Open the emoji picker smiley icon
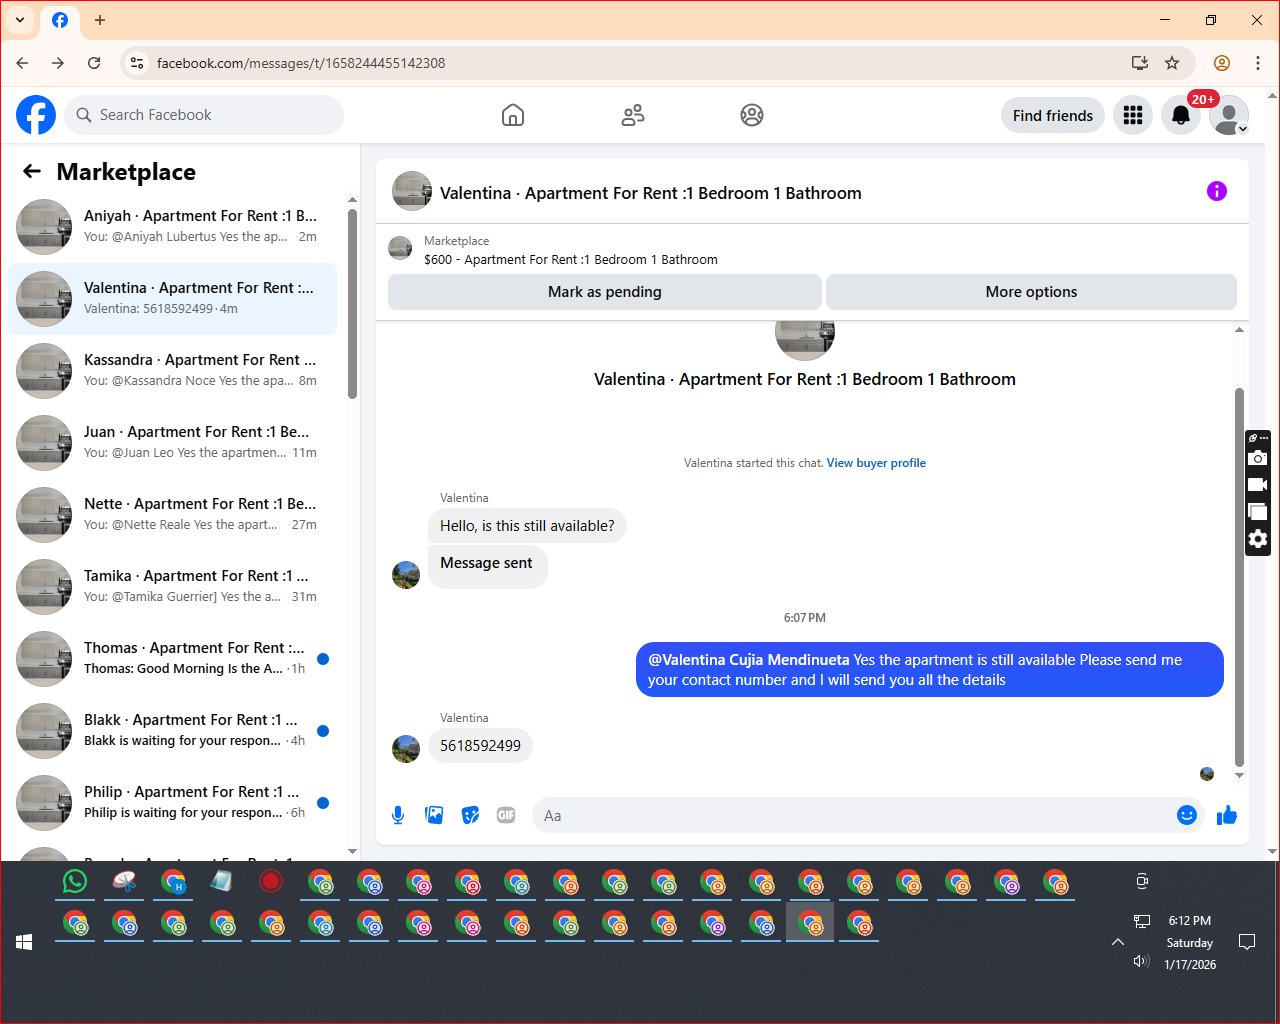Viewport: 1280px width, 1024px height. point(1187,815)
